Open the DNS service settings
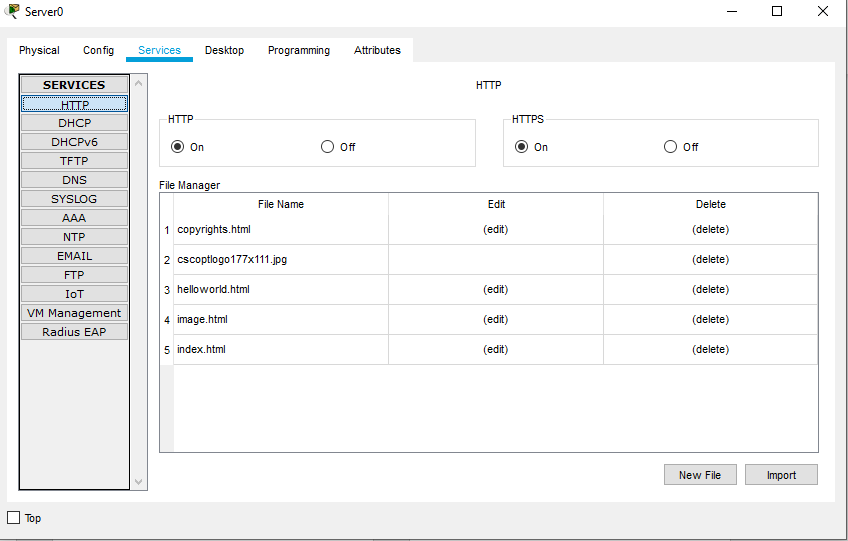 point(74,180)
